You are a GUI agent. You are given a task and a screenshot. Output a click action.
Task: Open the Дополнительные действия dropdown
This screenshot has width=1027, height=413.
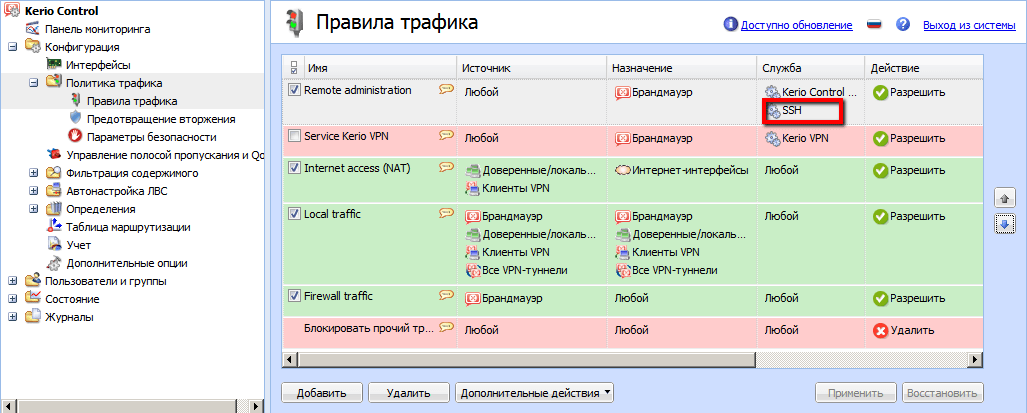[534, 393]
